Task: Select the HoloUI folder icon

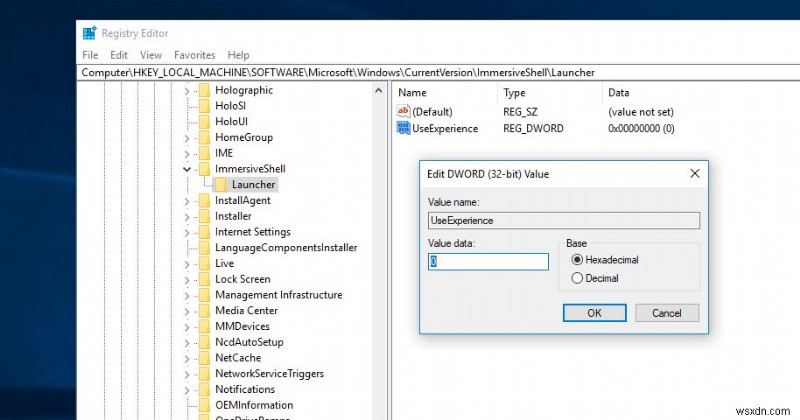Action: point(204,122)
